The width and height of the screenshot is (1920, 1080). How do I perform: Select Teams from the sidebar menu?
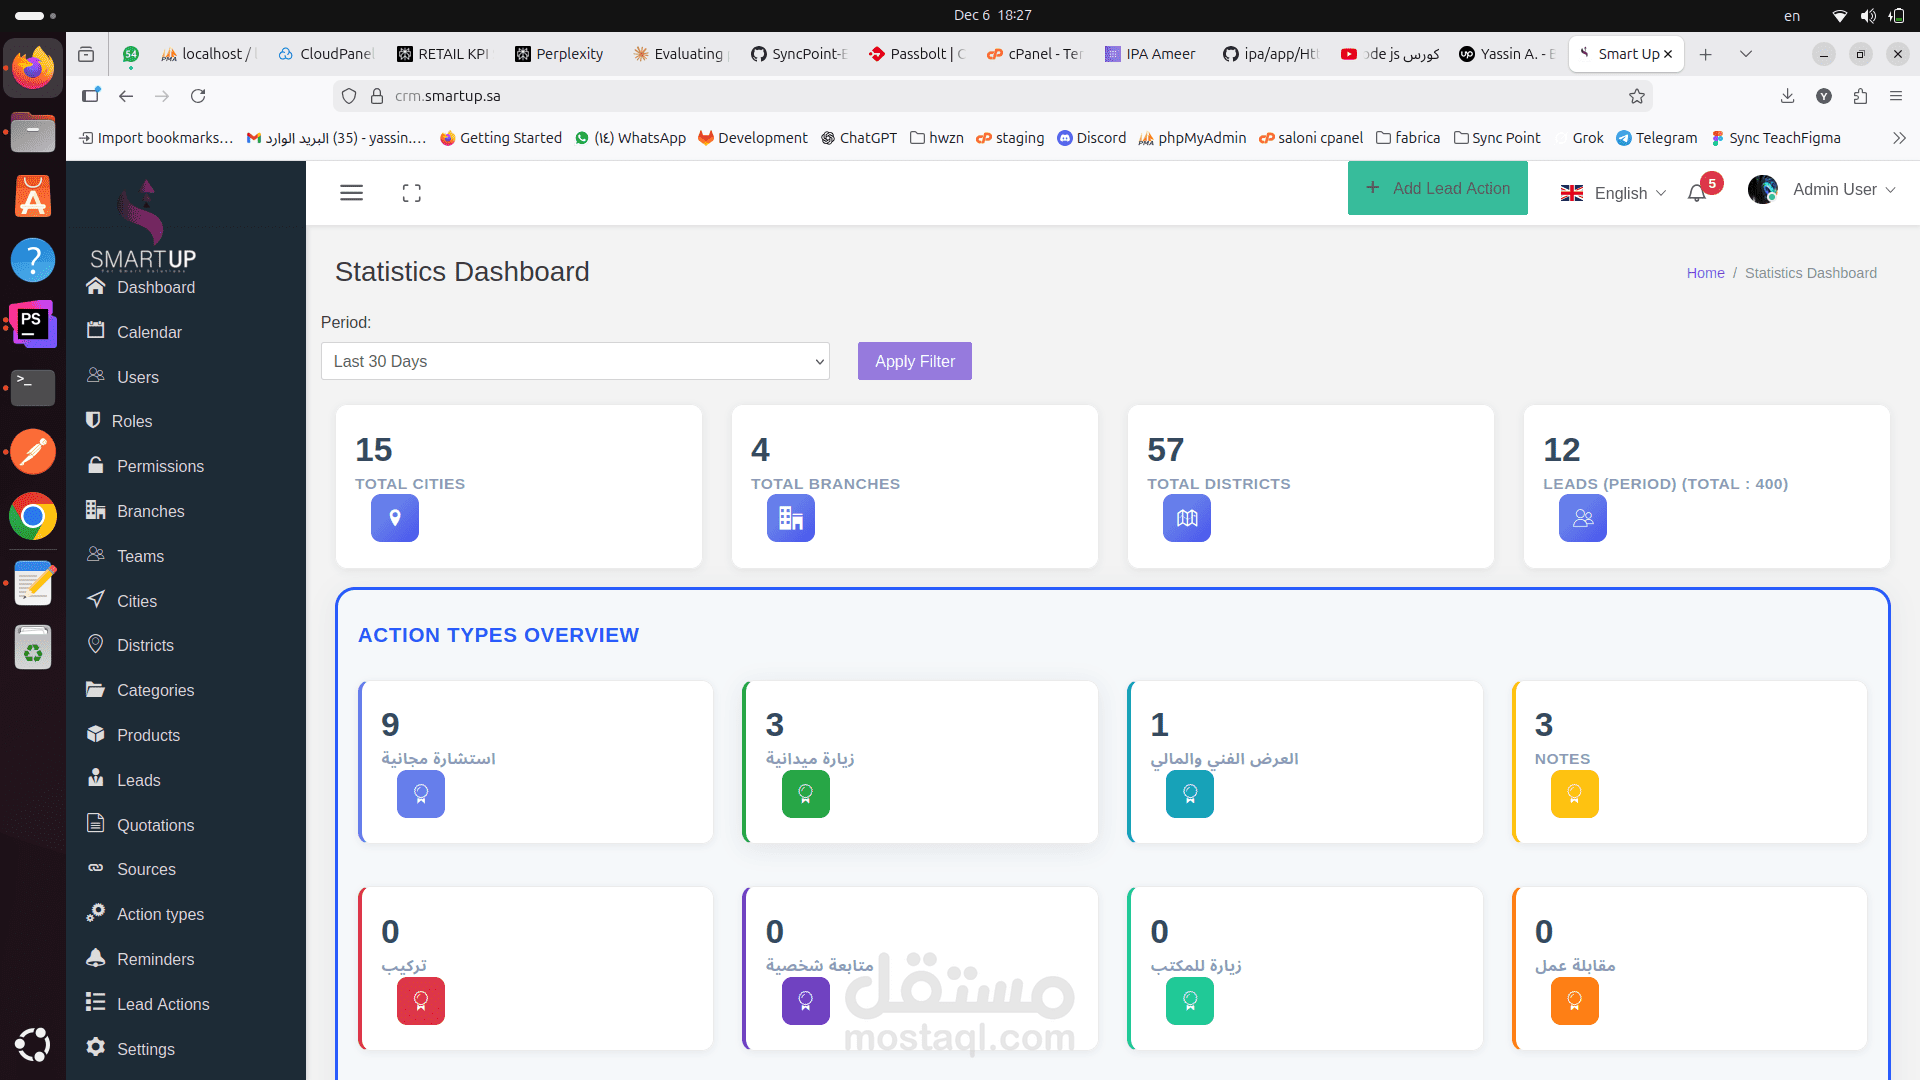[140, 556]
